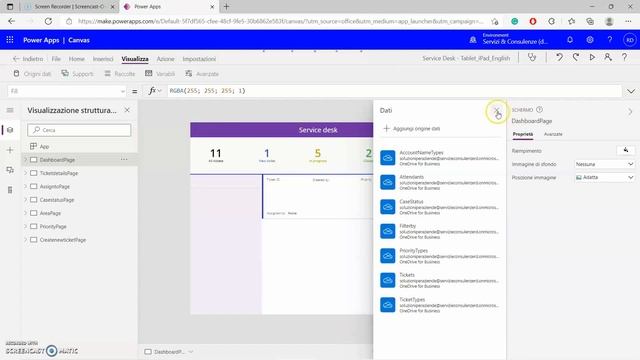Open the File menu
The width and height of the screenshot is (640, 360).
[56, 59]
